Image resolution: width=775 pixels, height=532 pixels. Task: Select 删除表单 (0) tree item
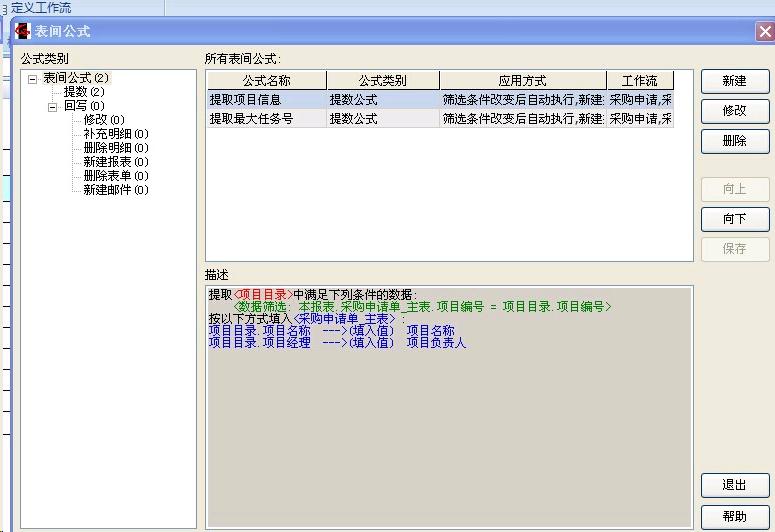(116, 176)
